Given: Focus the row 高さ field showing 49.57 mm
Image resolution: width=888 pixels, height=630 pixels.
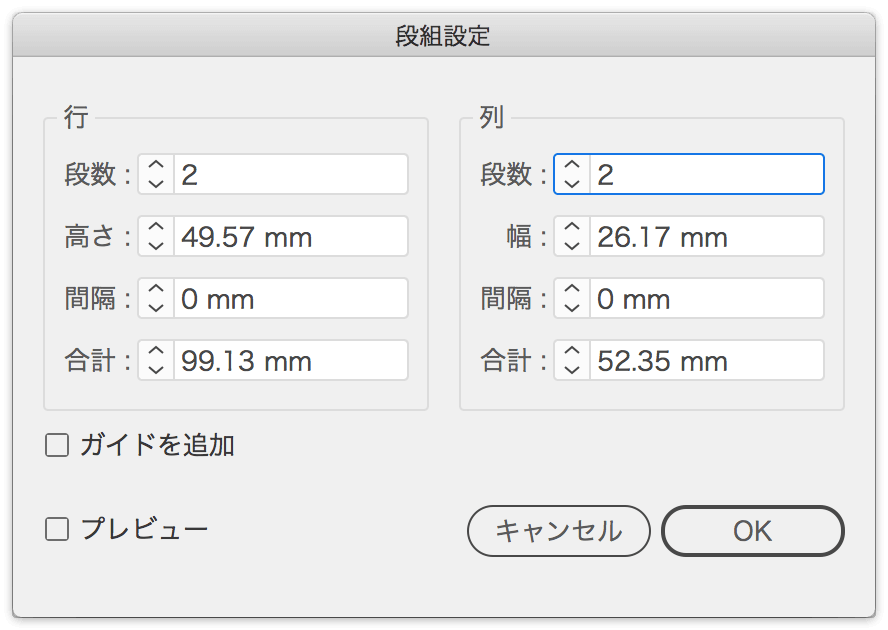Looking at the screenshot, I should 291,236.
